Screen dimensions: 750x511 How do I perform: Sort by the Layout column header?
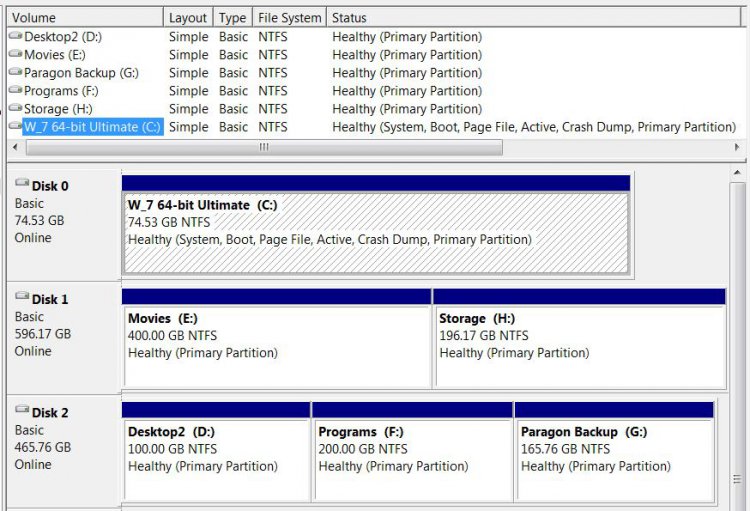tap(188, 18)
